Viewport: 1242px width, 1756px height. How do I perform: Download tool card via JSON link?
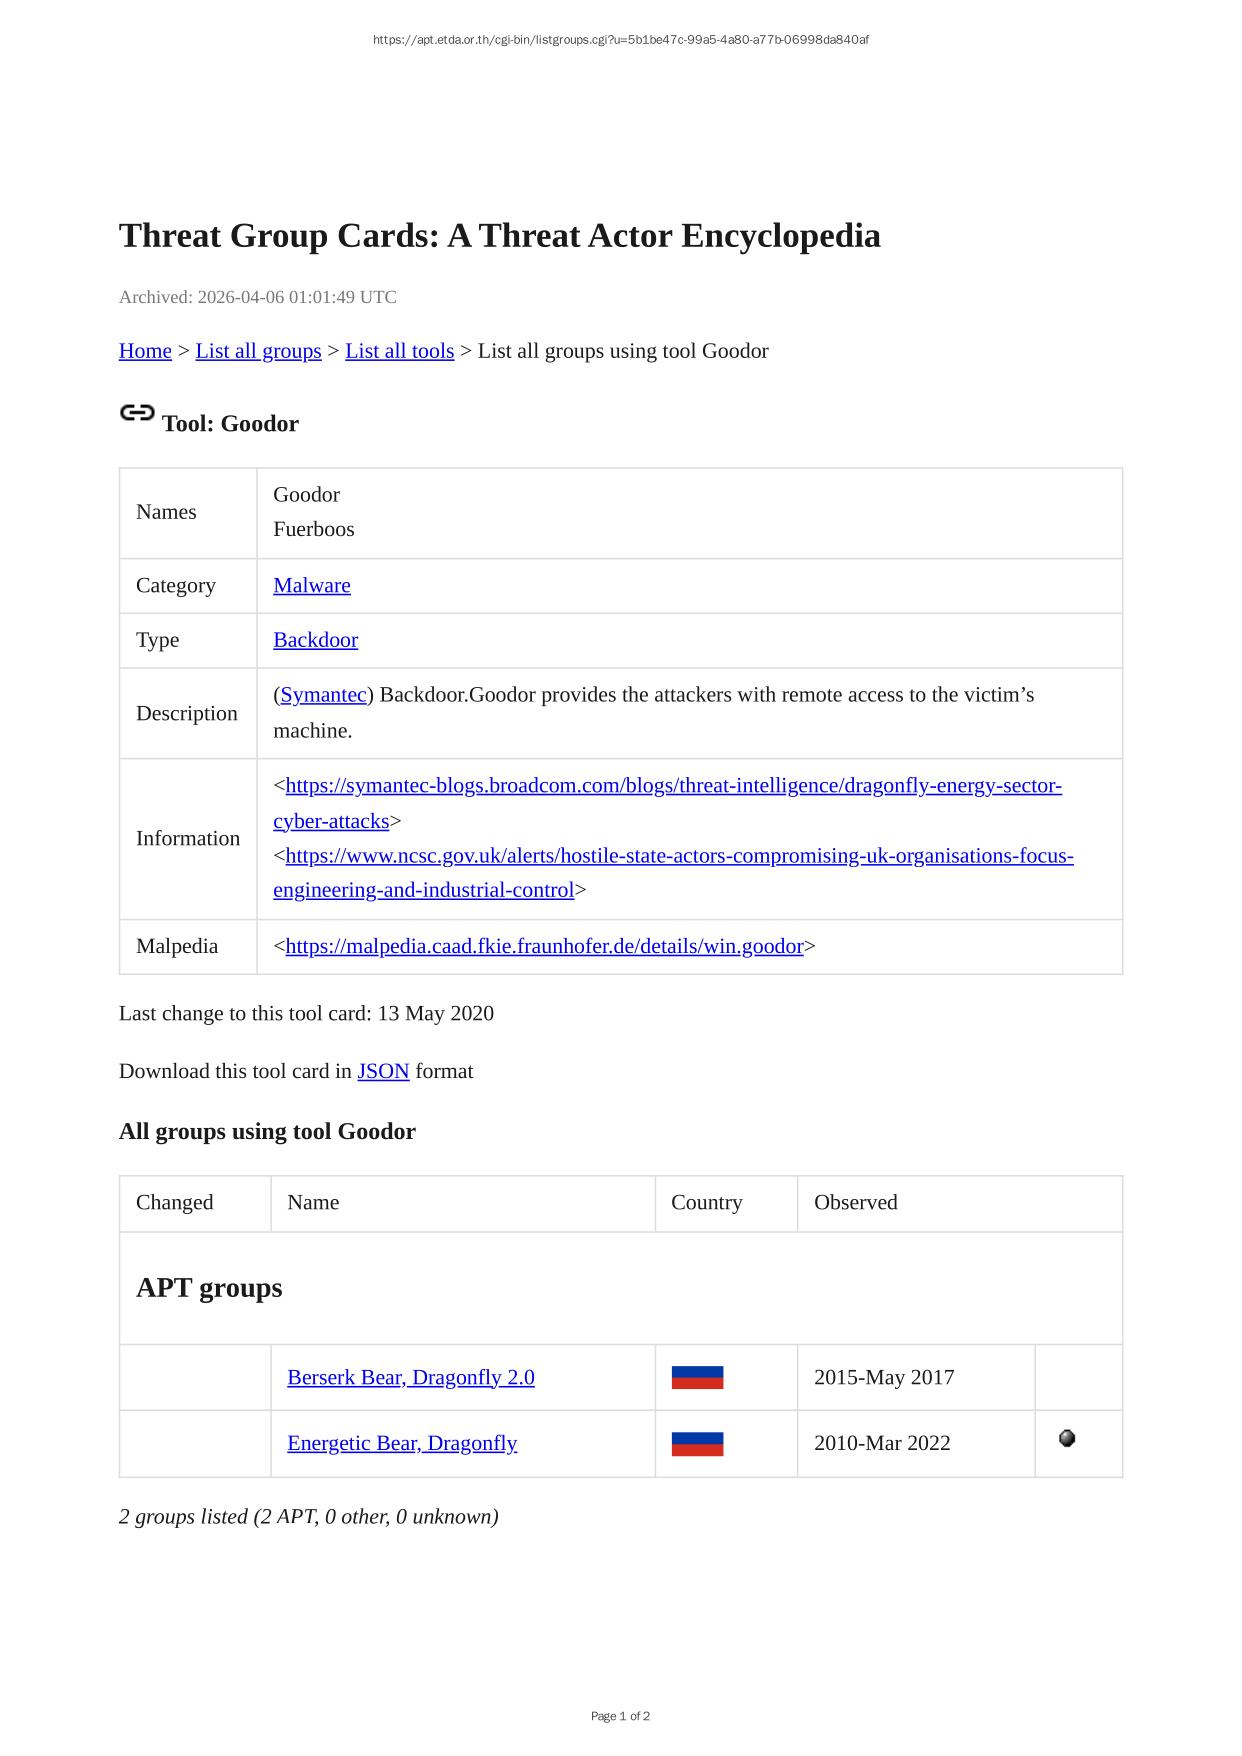(383, 1071)
